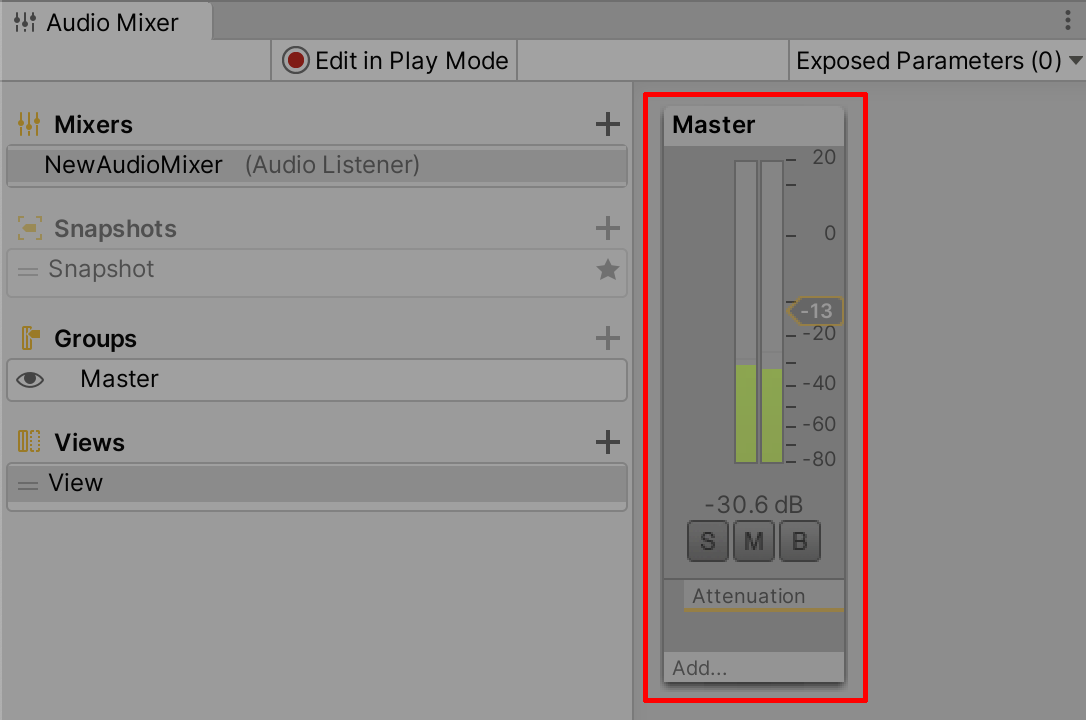This screenshot has height=720, width=1086.
Task: Add a new snapshot with plus icon
Action: pyautogui.click(x=607, y=228)
